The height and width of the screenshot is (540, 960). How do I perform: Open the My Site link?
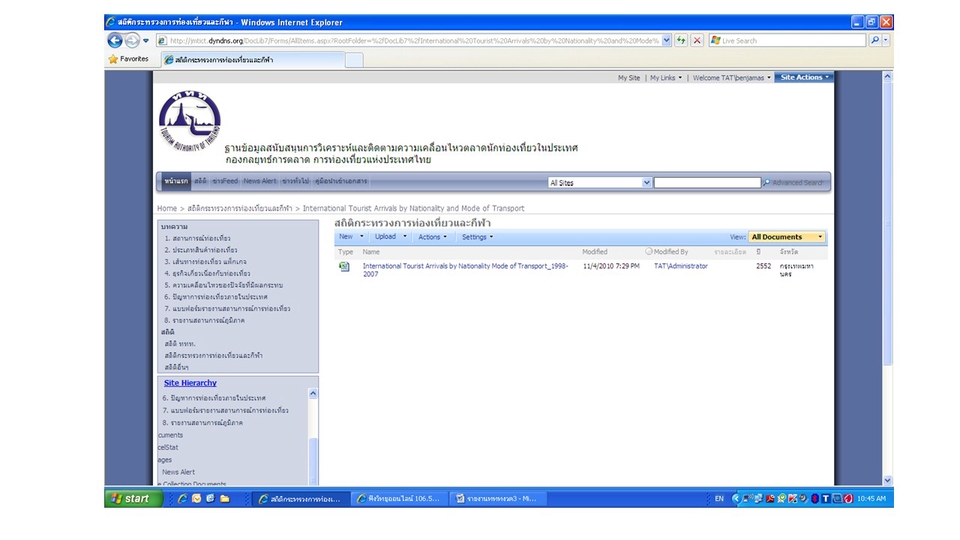point(629,78)
